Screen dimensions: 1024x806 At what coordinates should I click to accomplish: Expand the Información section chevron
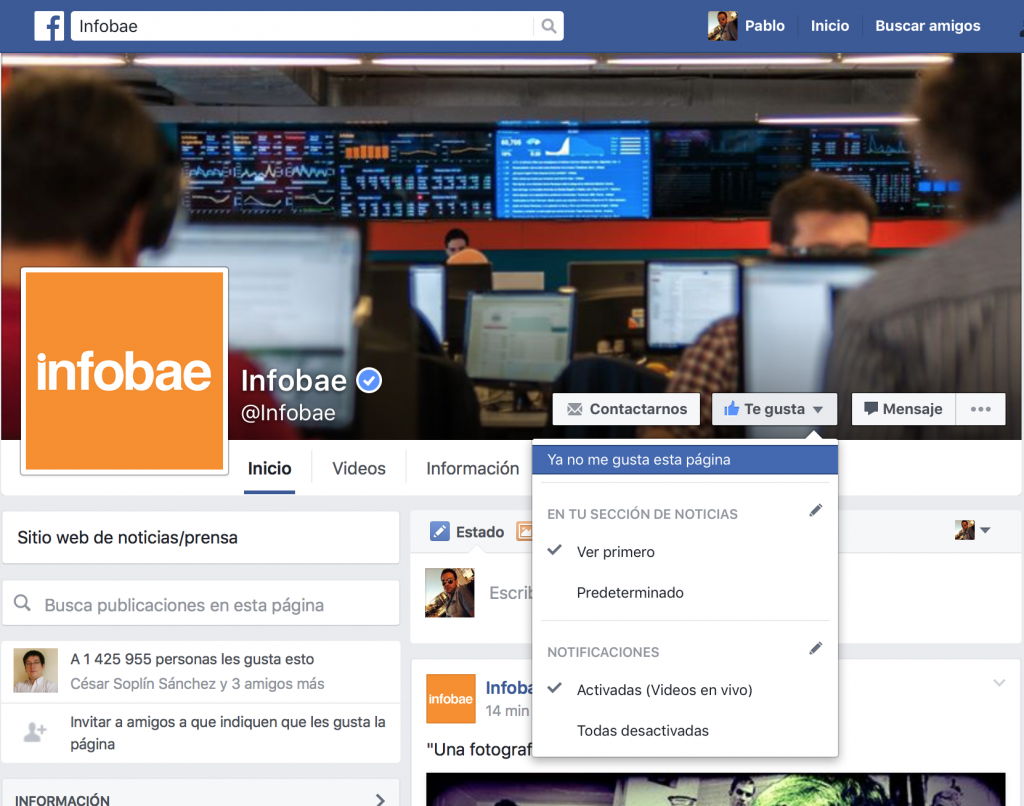[380, 799]
